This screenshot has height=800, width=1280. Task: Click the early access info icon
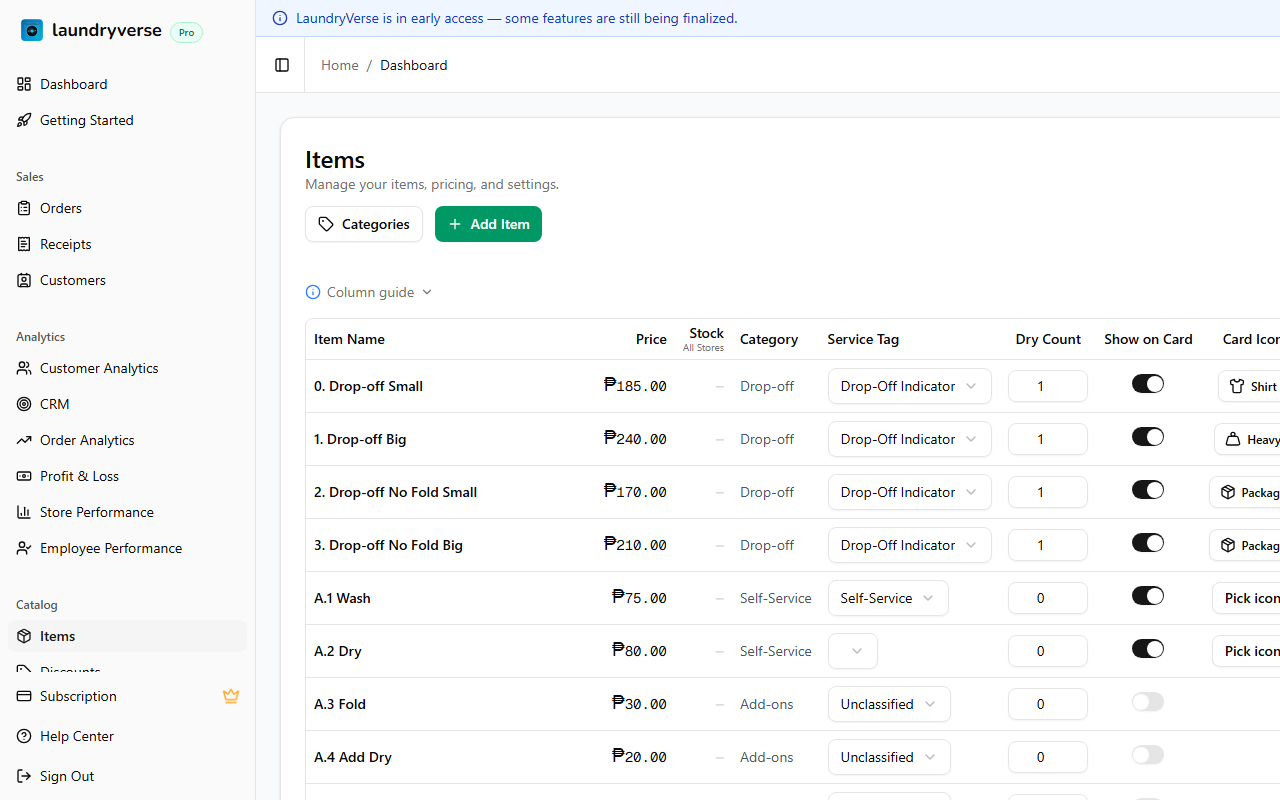click(x=280, y=18)
